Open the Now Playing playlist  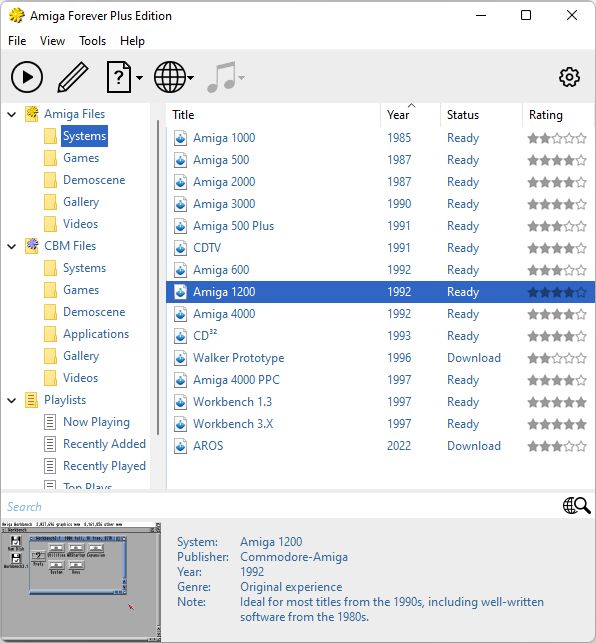[x=96, y=422]
